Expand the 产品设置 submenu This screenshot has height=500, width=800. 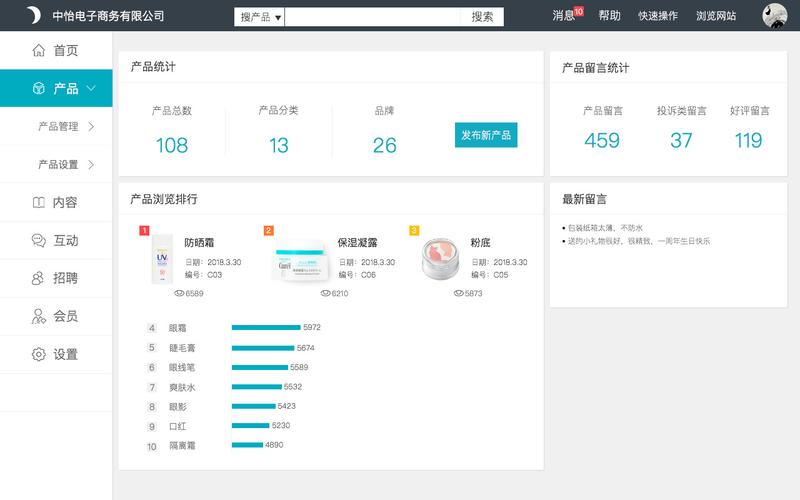pos(66,165)
